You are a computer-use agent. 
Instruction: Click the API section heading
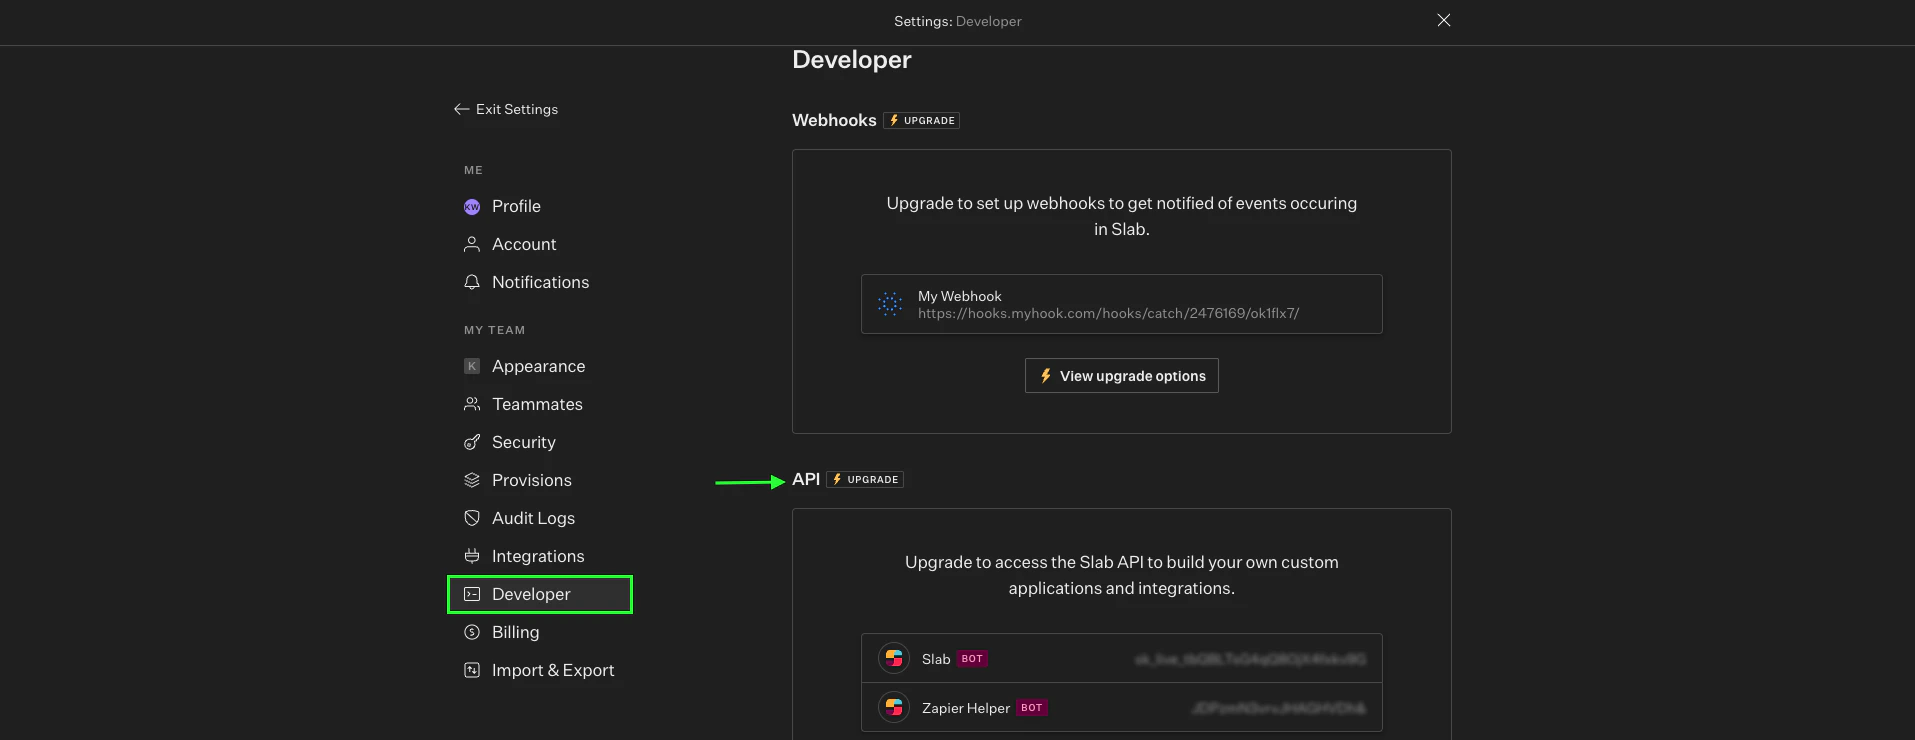806,480
